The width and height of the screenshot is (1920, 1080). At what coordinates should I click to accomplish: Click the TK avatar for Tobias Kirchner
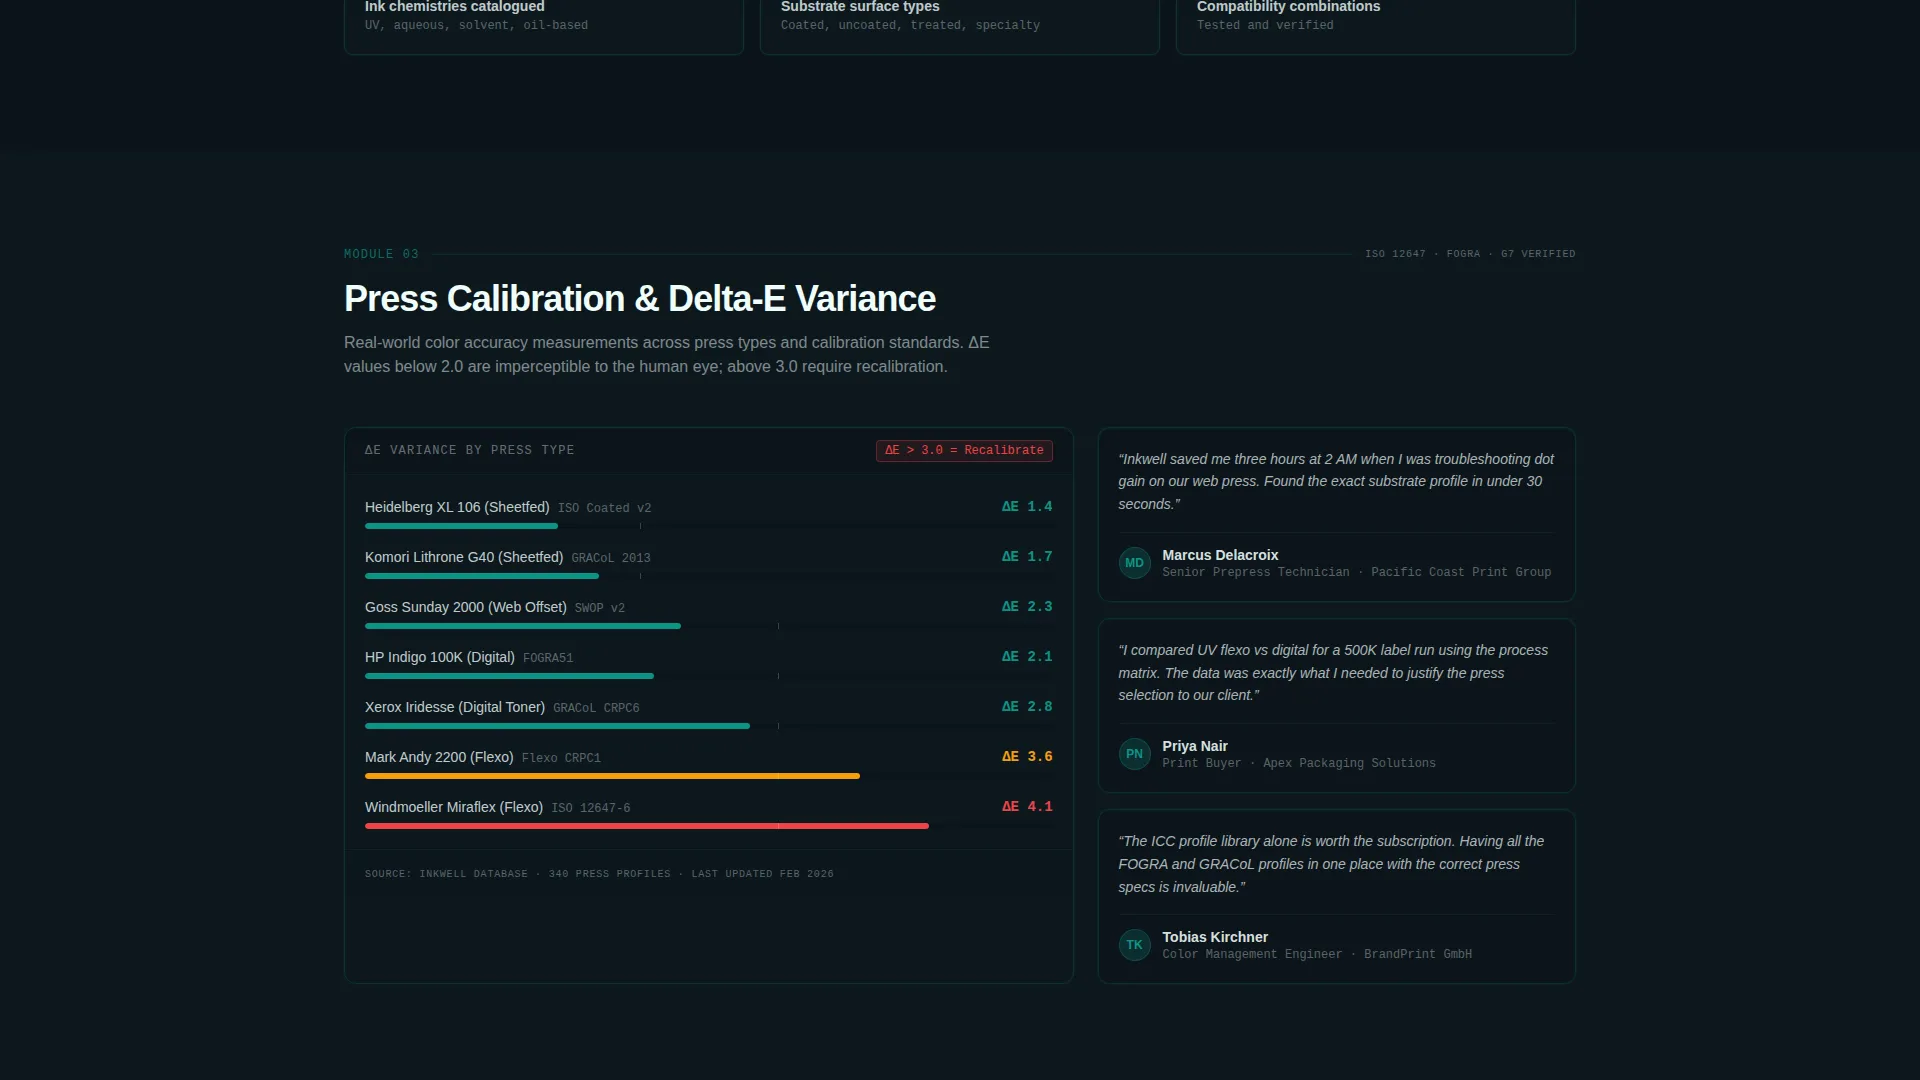[x=1134, y=945]
